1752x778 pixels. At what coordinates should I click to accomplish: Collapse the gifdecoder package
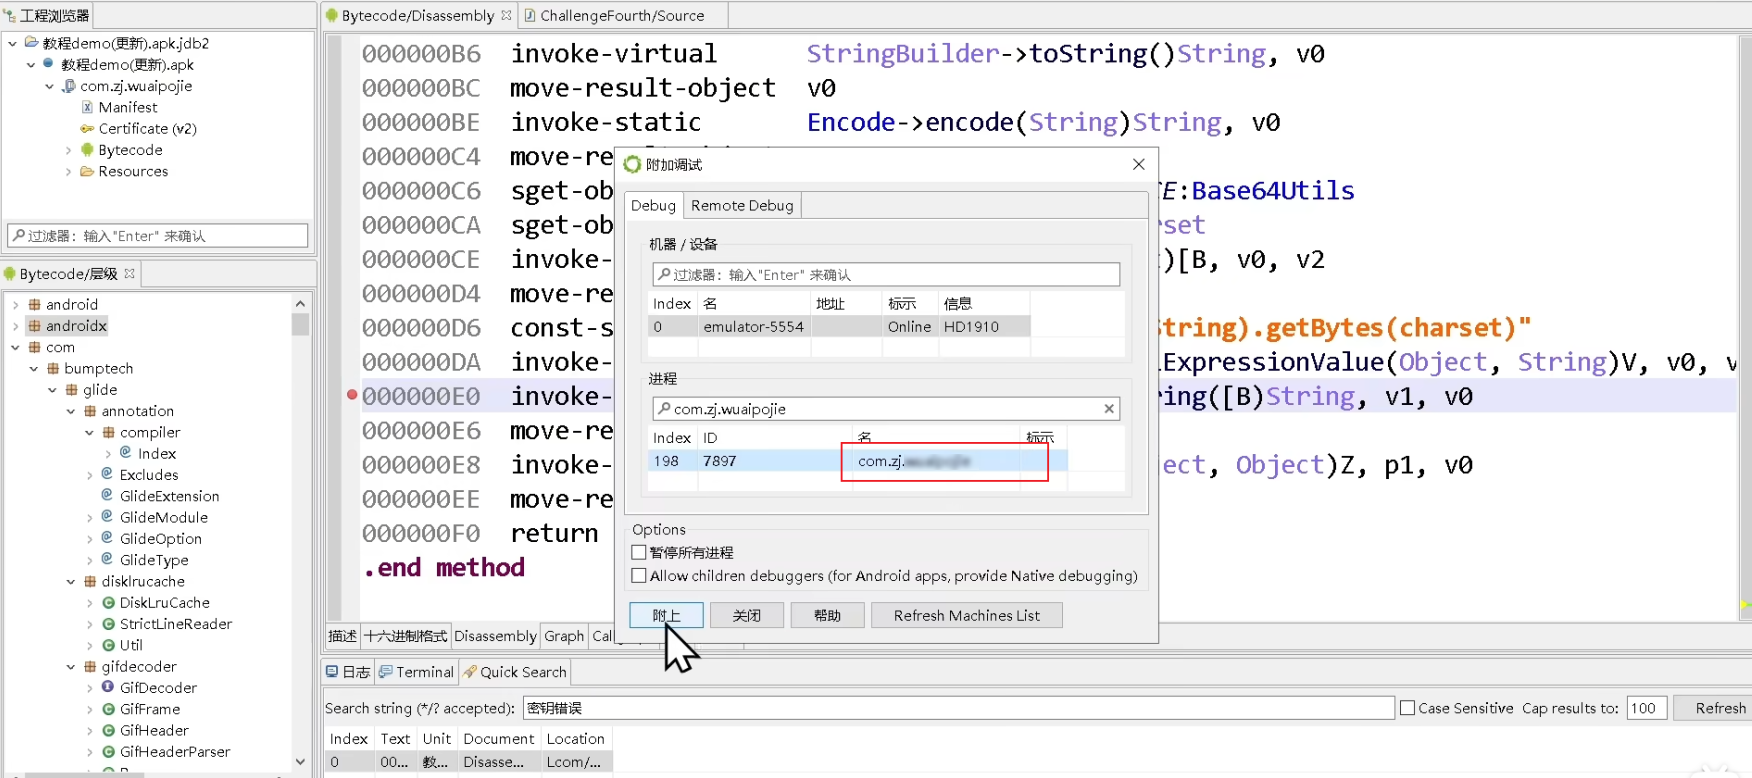click(71, 667)
